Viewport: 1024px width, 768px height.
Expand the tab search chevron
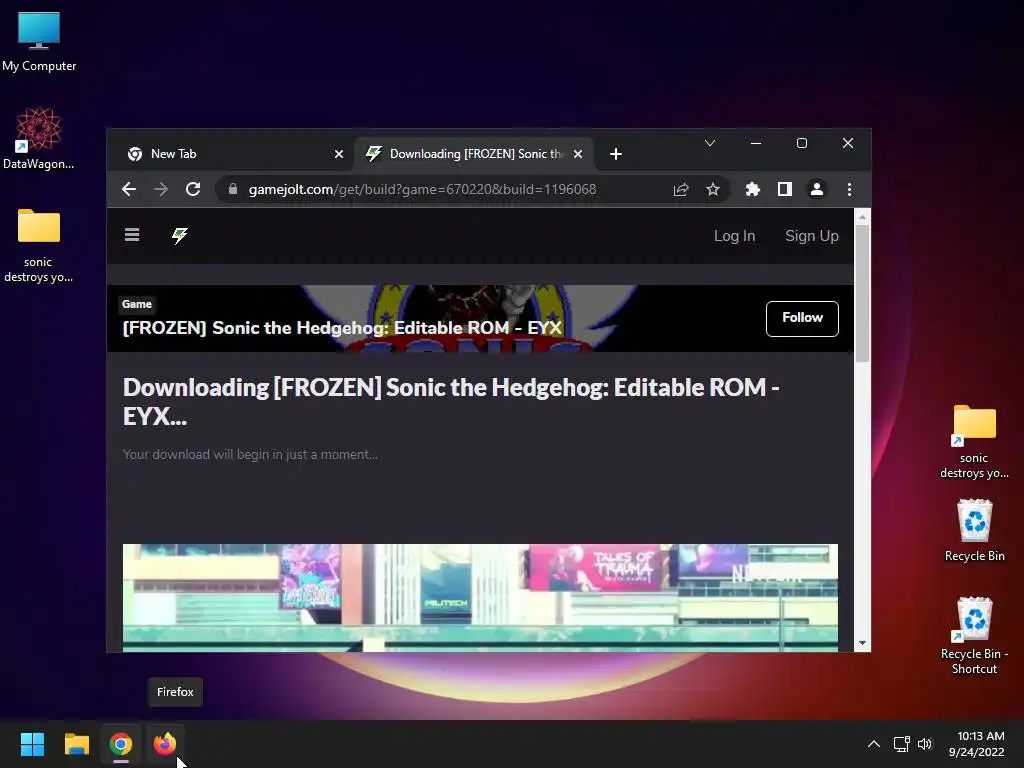click(x=710, y=143)
